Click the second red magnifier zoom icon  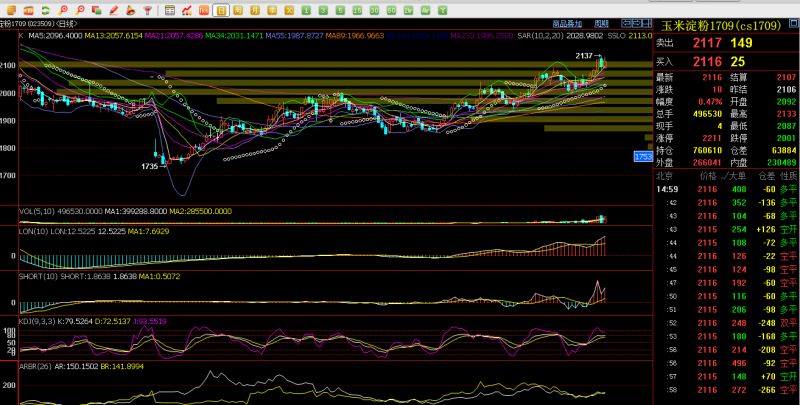tap(80, 10)
